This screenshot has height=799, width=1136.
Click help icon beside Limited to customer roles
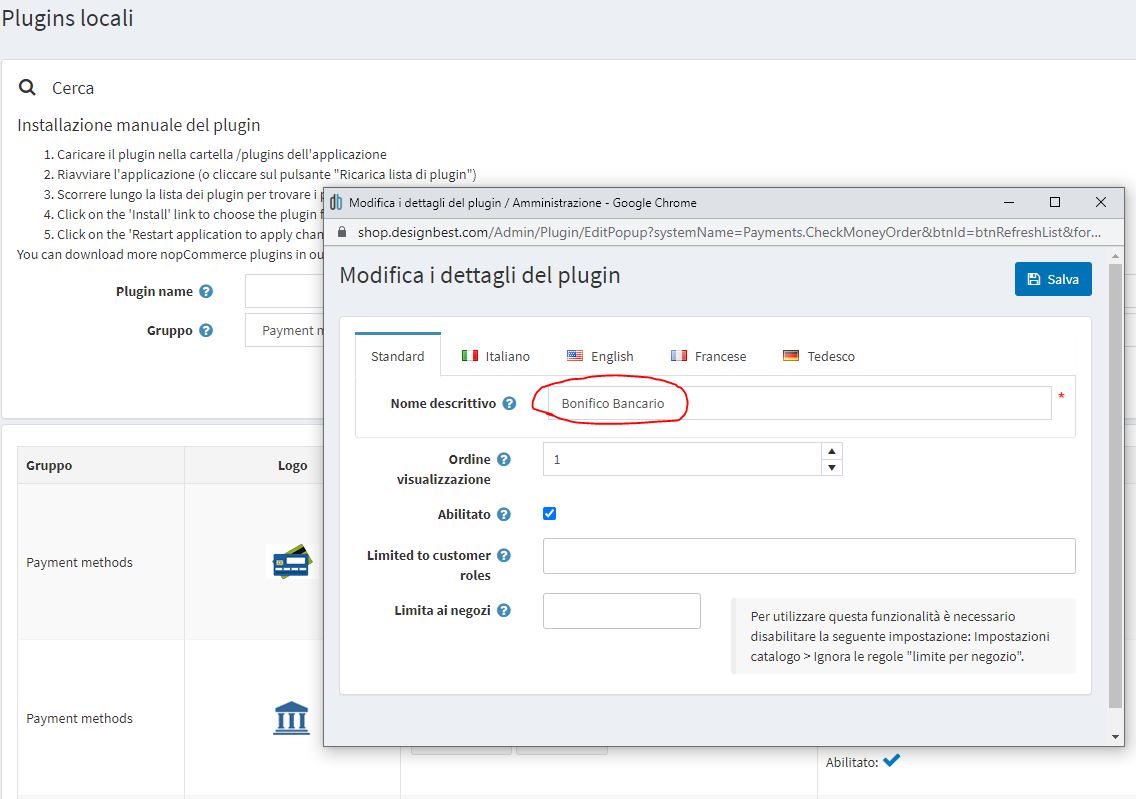[504, 556]
